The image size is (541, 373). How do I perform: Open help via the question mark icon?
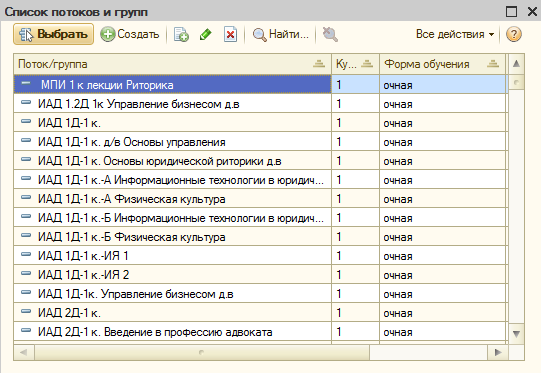click(513, 34)
